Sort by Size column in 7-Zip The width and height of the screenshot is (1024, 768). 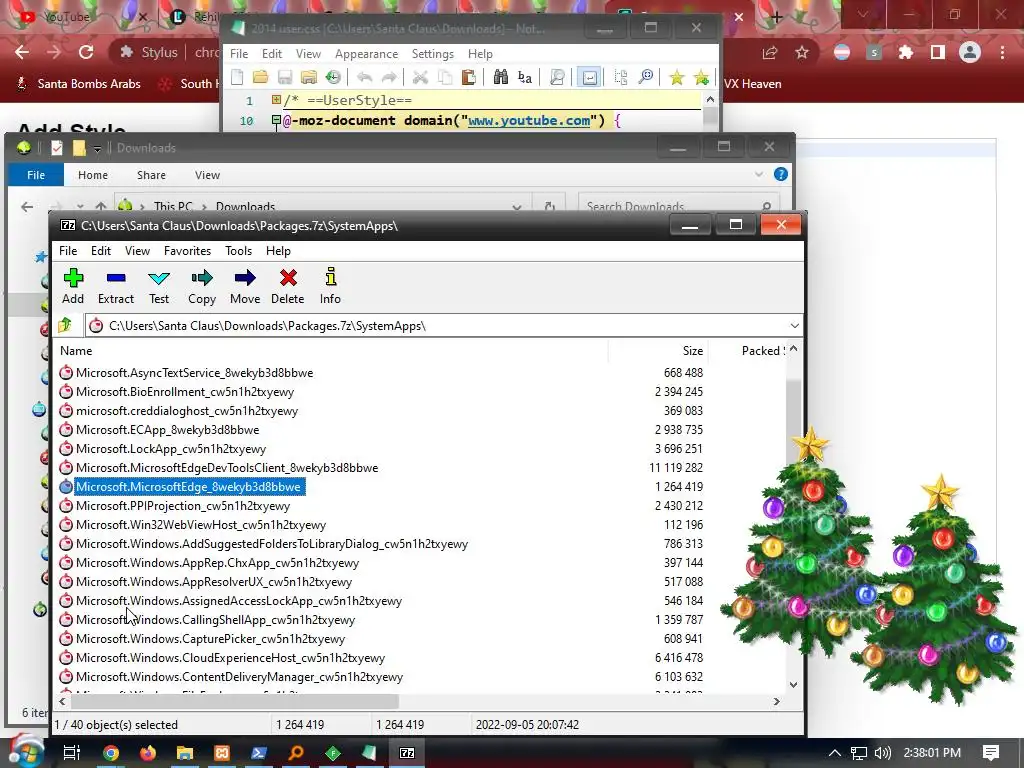pos(658,351)
